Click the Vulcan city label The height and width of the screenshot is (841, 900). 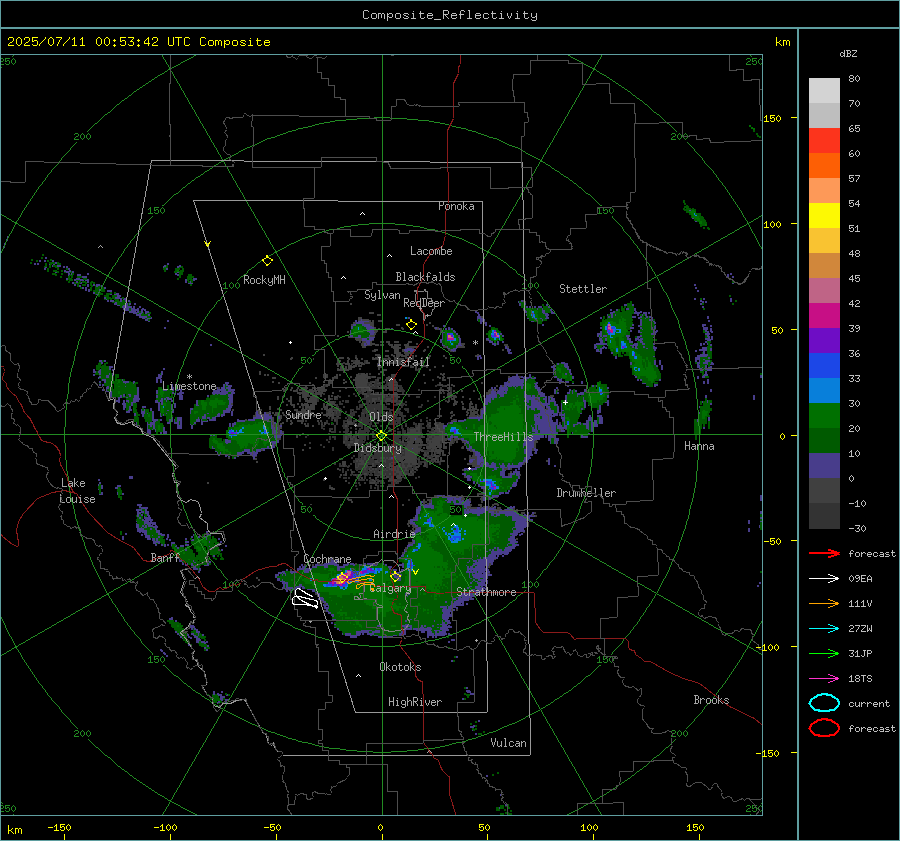(508, 743)
